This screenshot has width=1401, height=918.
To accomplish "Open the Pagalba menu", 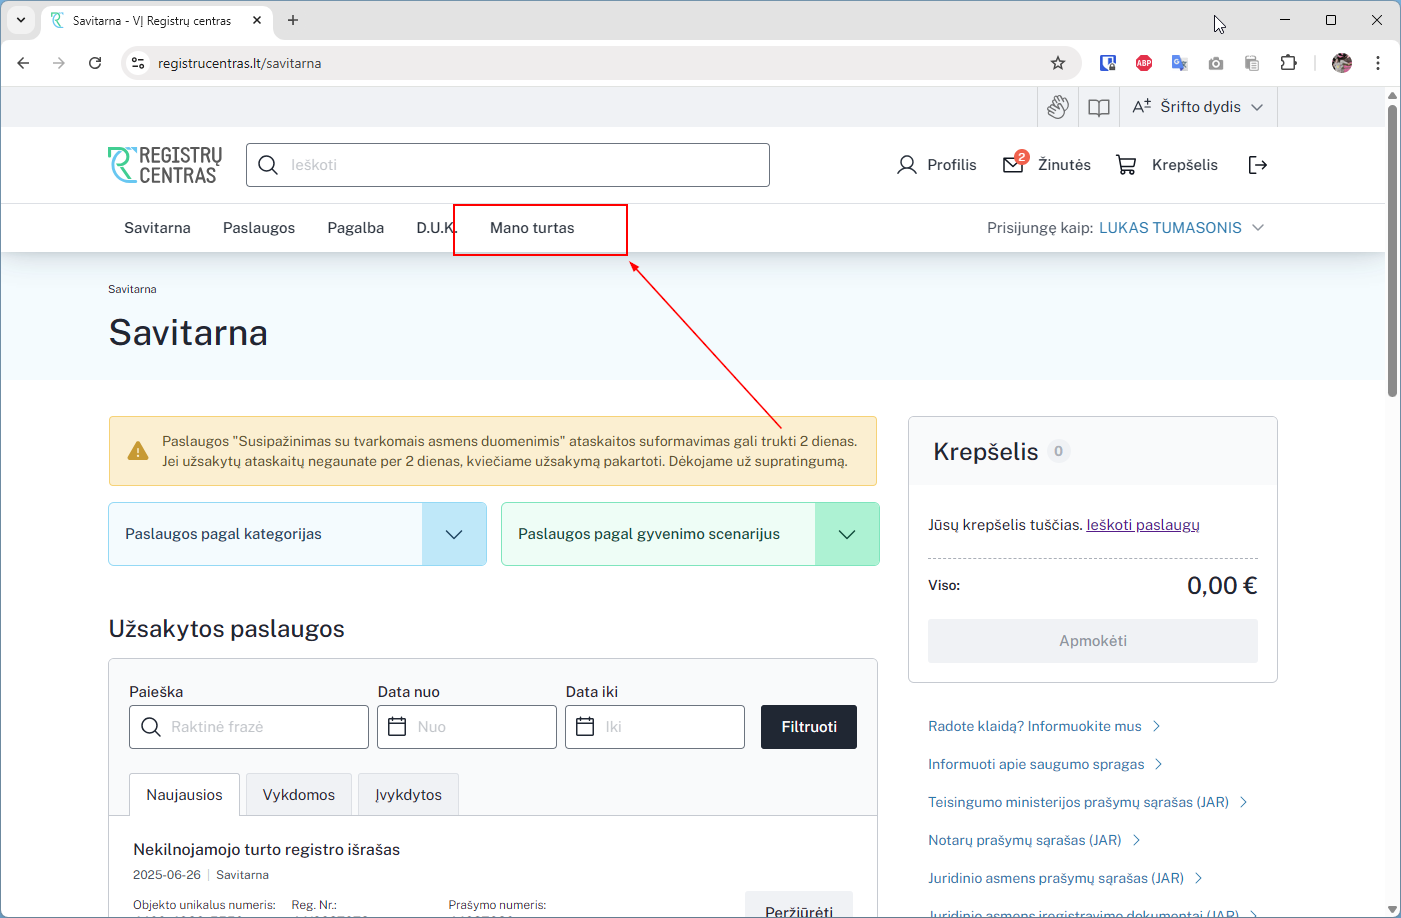I will pos(356,228).
